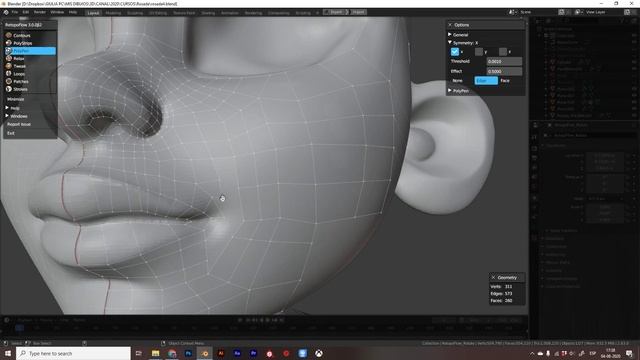The image size is (640, 360).
Task: Click the RetopoFlow 3.0.0 panel title
Action: [23, 25]
